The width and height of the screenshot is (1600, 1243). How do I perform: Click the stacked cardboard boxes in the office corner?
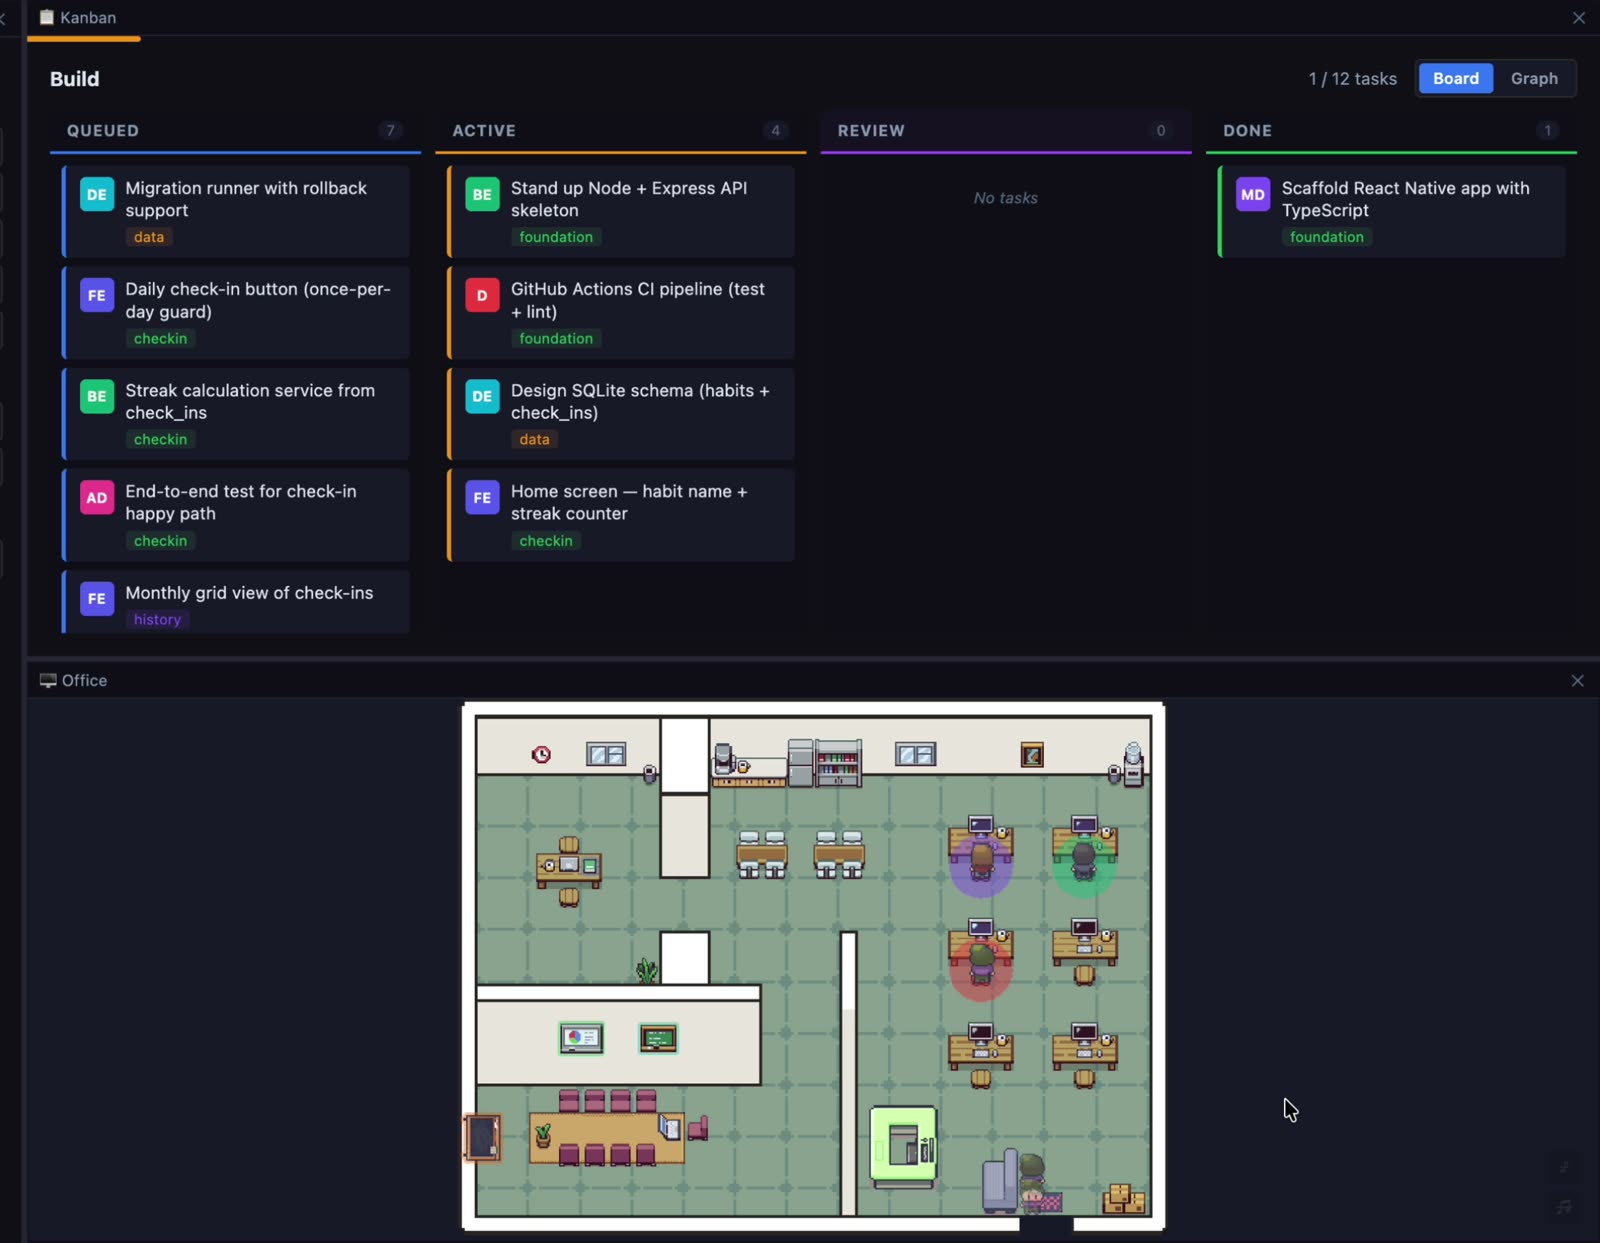(1124, 1198)
